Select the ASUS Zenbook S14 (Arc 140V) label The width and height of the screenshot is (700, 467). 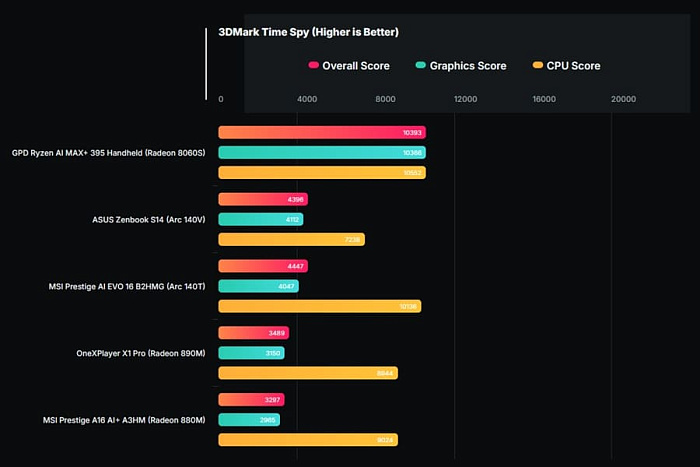pos(149,220)
